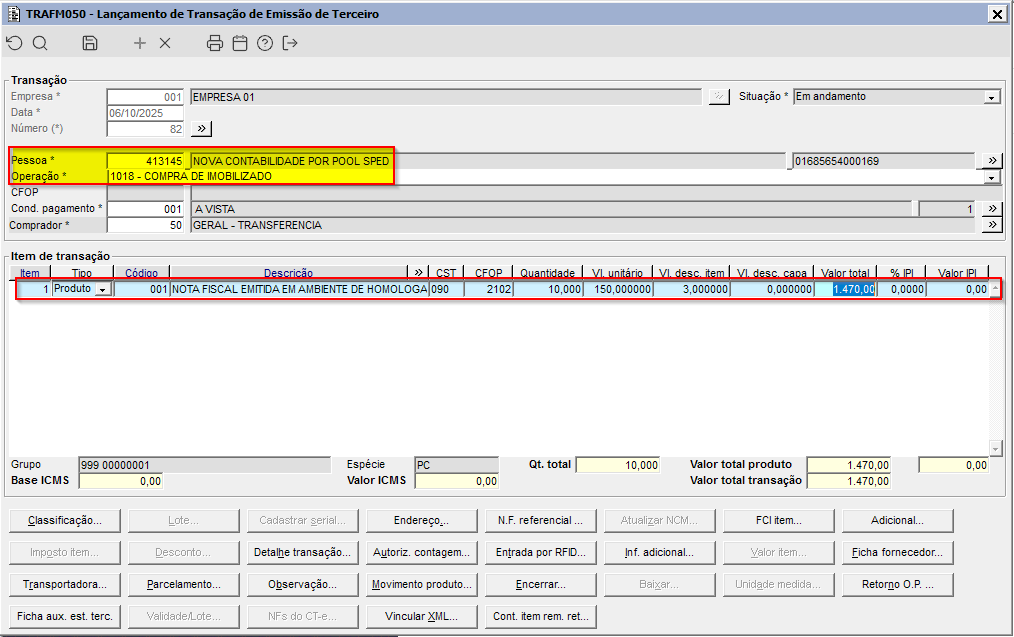Click the CST cell 090

(447, 290)
